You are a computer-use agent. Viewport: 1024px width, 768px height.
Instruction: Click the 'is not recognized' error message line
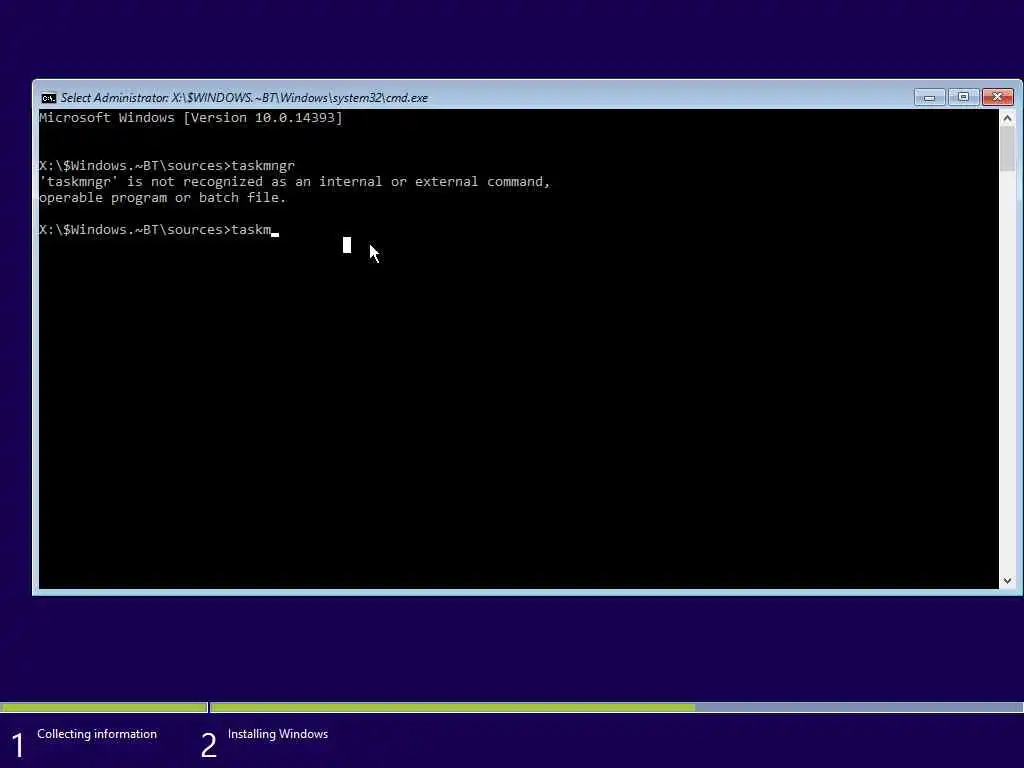pyautogui.click(x=295, y=182)
